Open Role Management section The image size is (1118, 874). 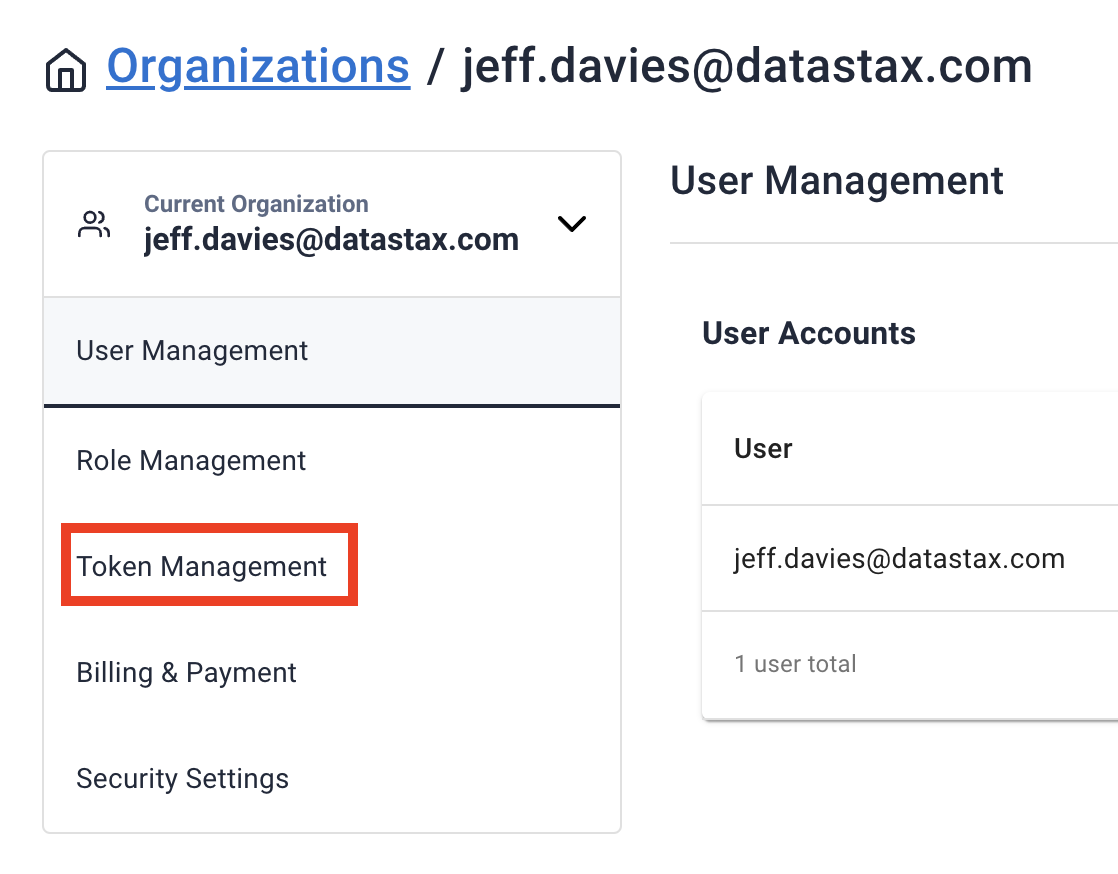332,461
